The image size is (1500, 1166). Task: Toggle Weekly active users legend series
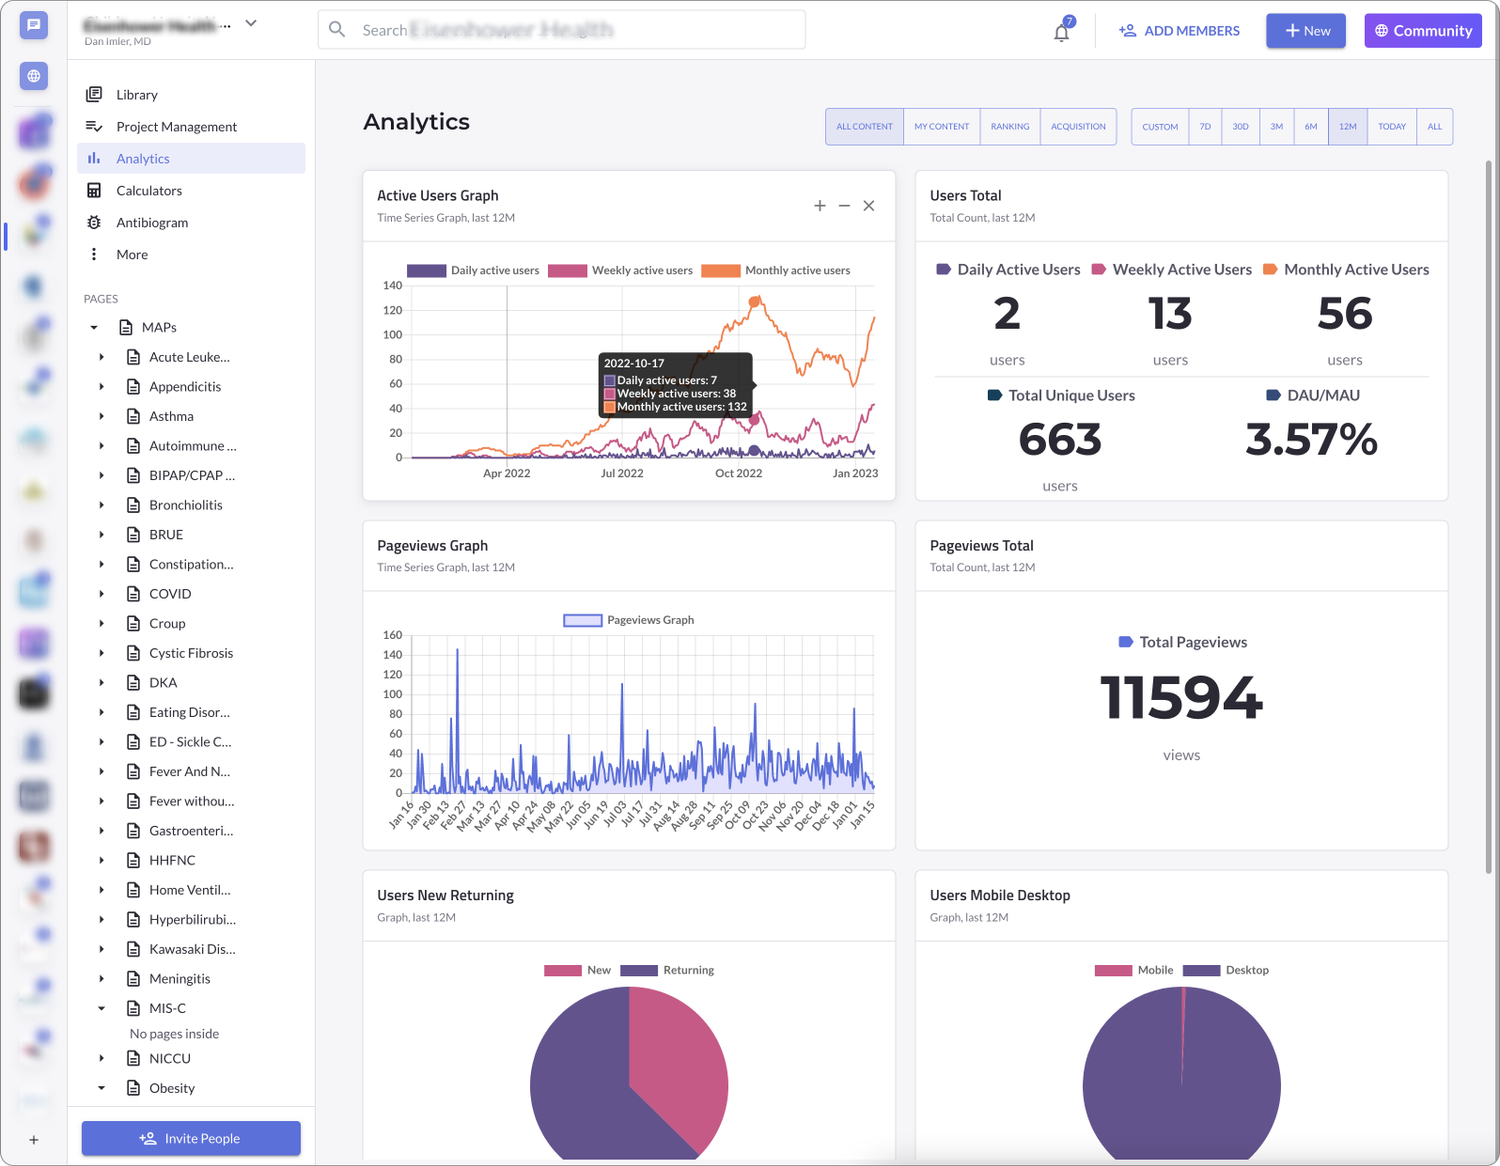[620, 270]
